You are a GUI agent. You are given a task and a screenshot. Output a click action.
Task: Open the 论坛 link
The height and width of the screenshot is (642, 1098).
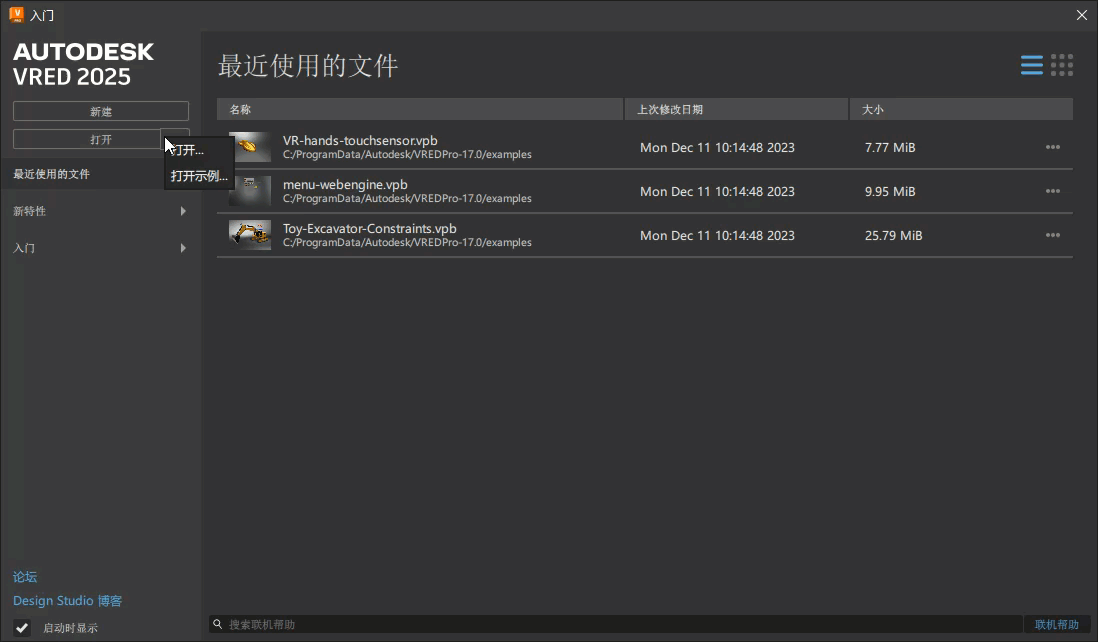25,577
